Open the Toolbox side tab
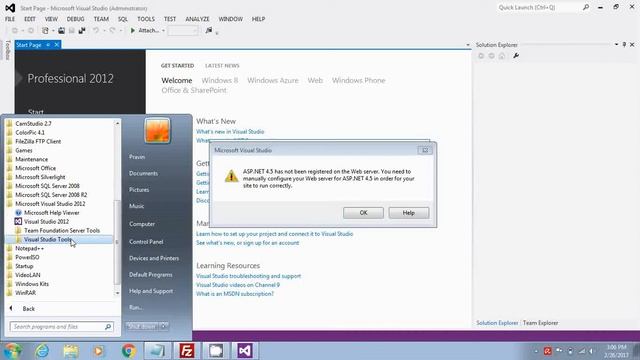Viewport: 640px width, 360px height. (x=7, y=50)
